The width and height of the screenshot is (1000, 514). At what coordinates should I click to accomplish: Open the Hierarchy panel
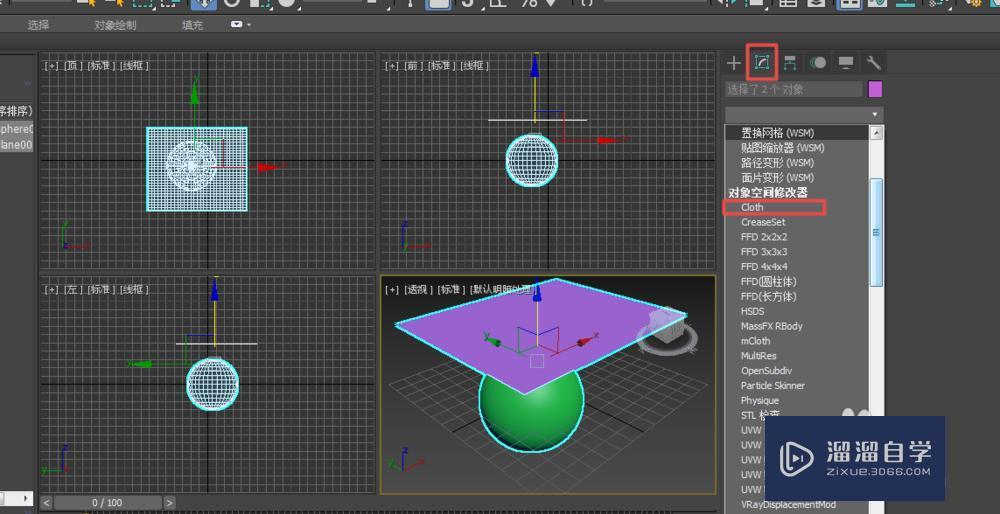click(790, 63)
